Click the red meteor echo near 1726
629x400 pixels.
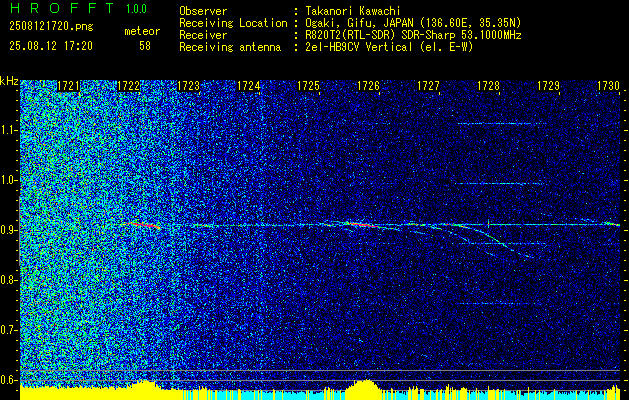click(362, 225)
